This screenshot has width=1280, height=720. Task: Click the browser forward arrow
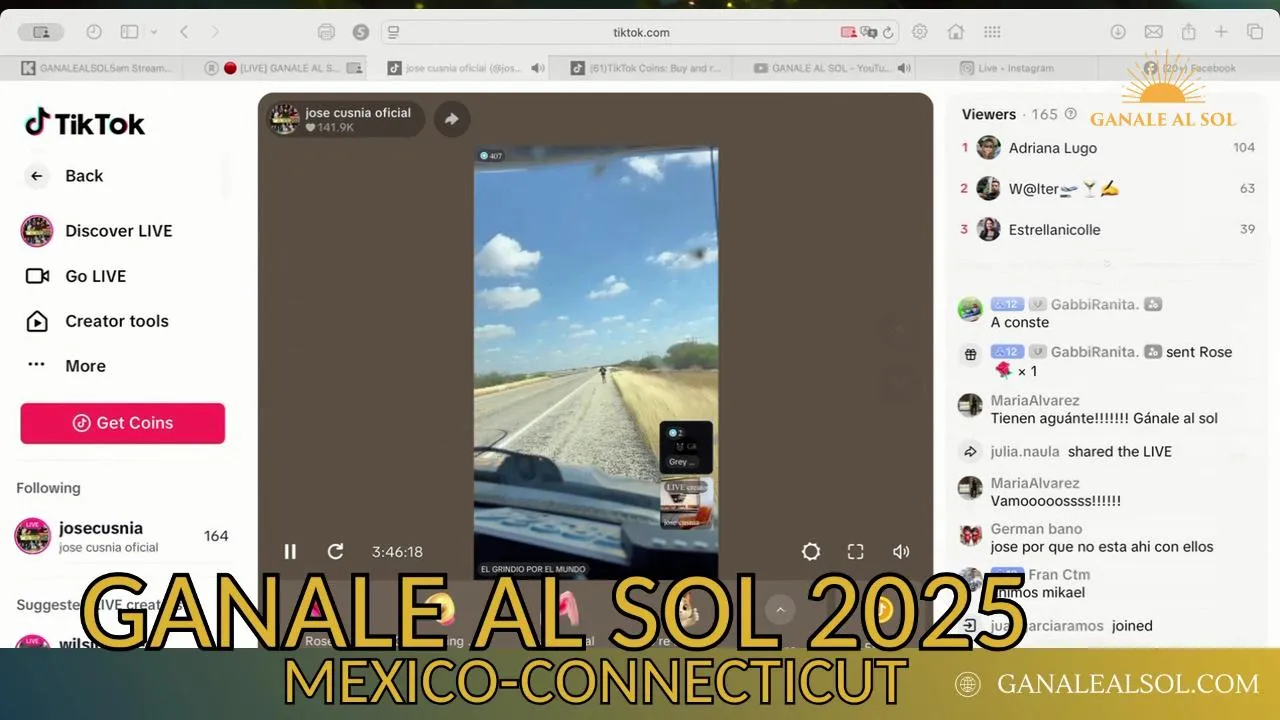pyautogui.click(x=215, y=32)
